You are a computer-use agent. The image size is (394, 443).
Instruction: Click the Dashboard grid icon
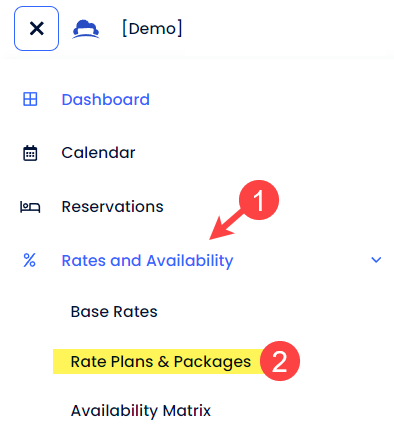pyautogui.click(x=30, y=99)
